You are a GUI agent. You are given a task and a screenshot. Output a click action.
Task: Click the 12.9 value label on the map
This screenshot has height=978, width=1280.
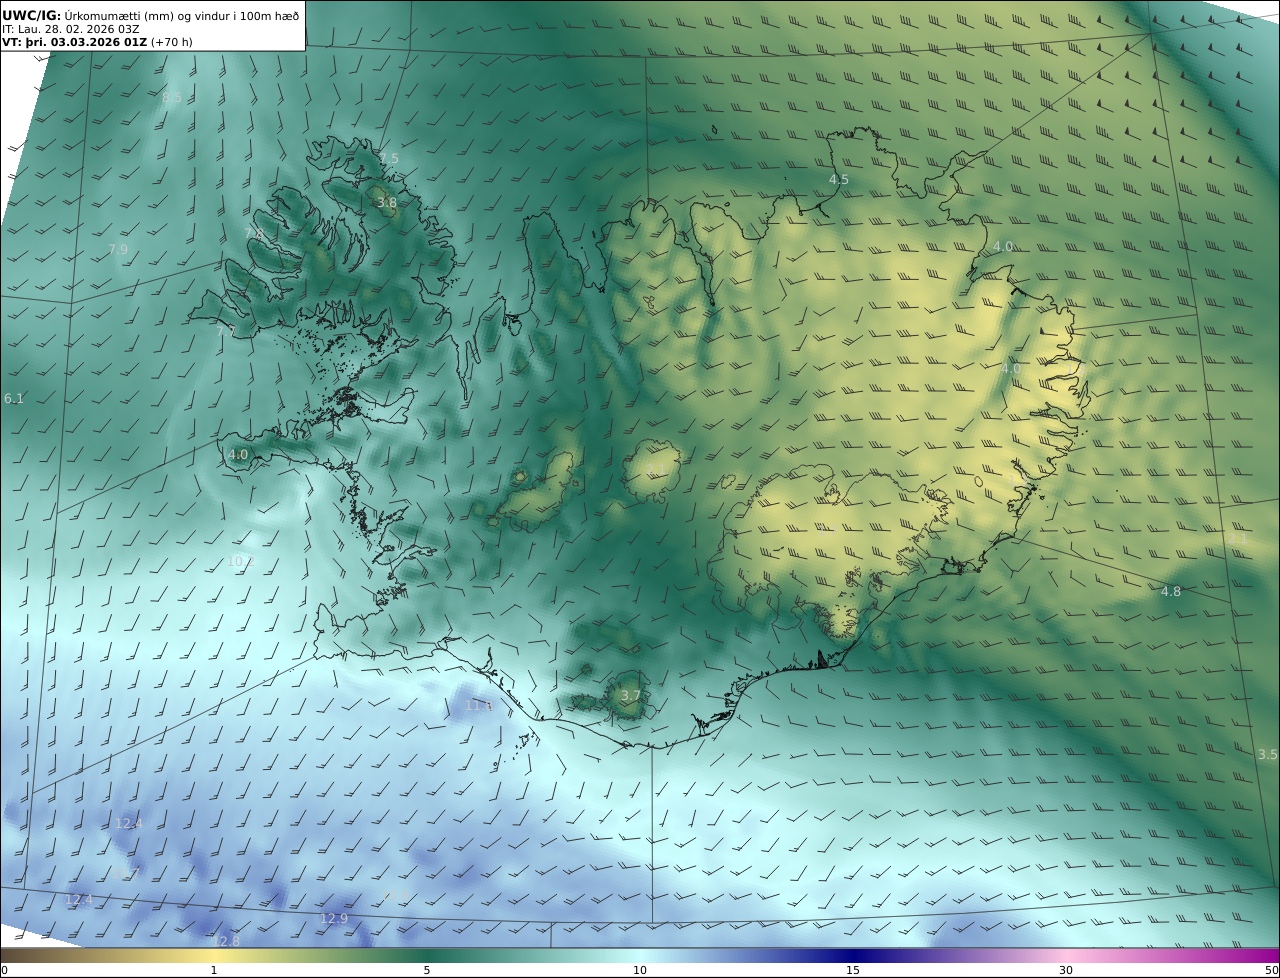tap(334, 919)
